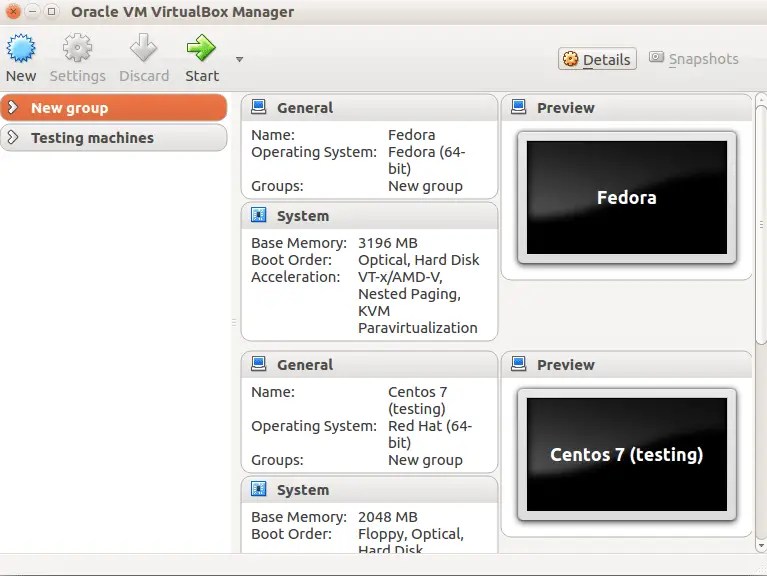Click the Centos 7 General section icon
This screenshot has width=767, height=576.
(258, 364)
